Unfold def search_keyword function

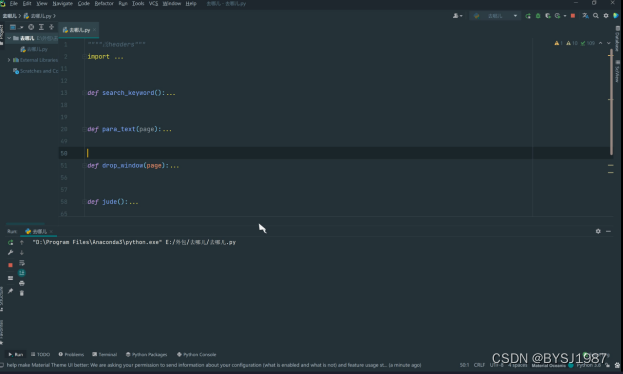[x=84, y=93]
